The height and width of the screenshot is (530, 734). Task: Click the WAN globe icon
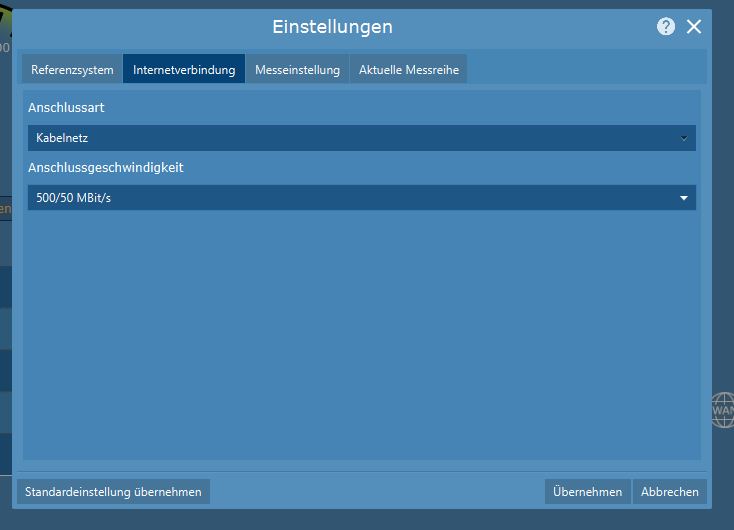tap(723, 410)
